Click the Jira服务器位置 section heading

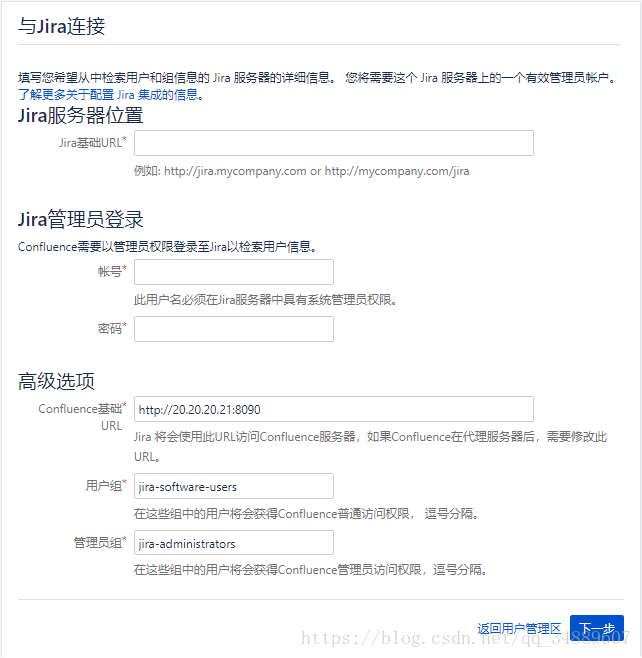coord(81,115)
